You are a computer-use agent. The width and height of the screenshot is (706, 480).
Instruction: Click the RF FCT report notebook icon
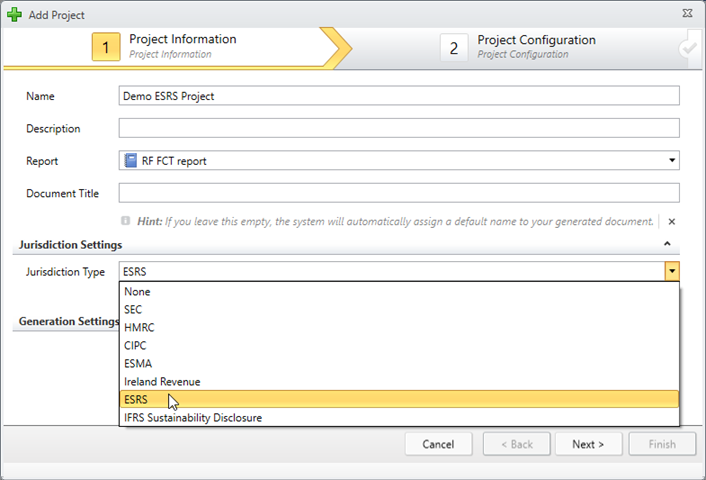click(131, 160)
